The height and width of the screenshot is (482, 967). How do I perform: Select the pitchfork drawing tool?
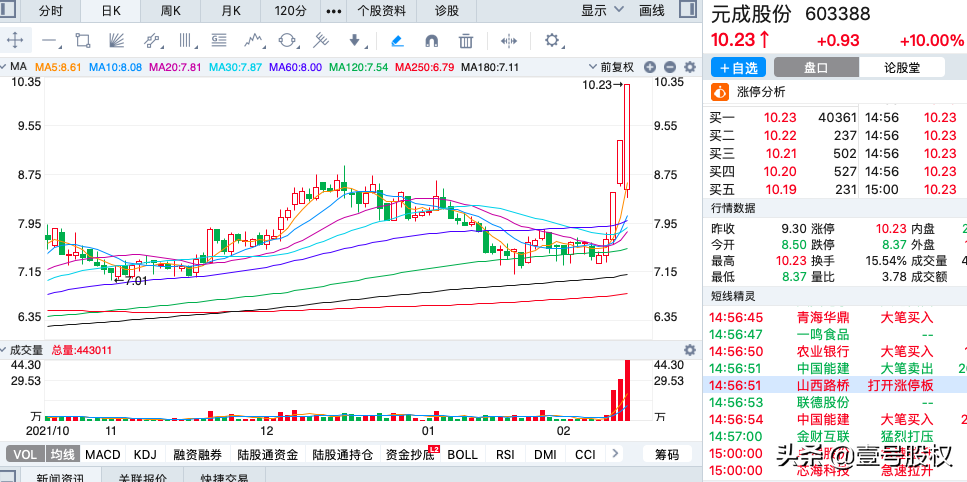[321, 41]
